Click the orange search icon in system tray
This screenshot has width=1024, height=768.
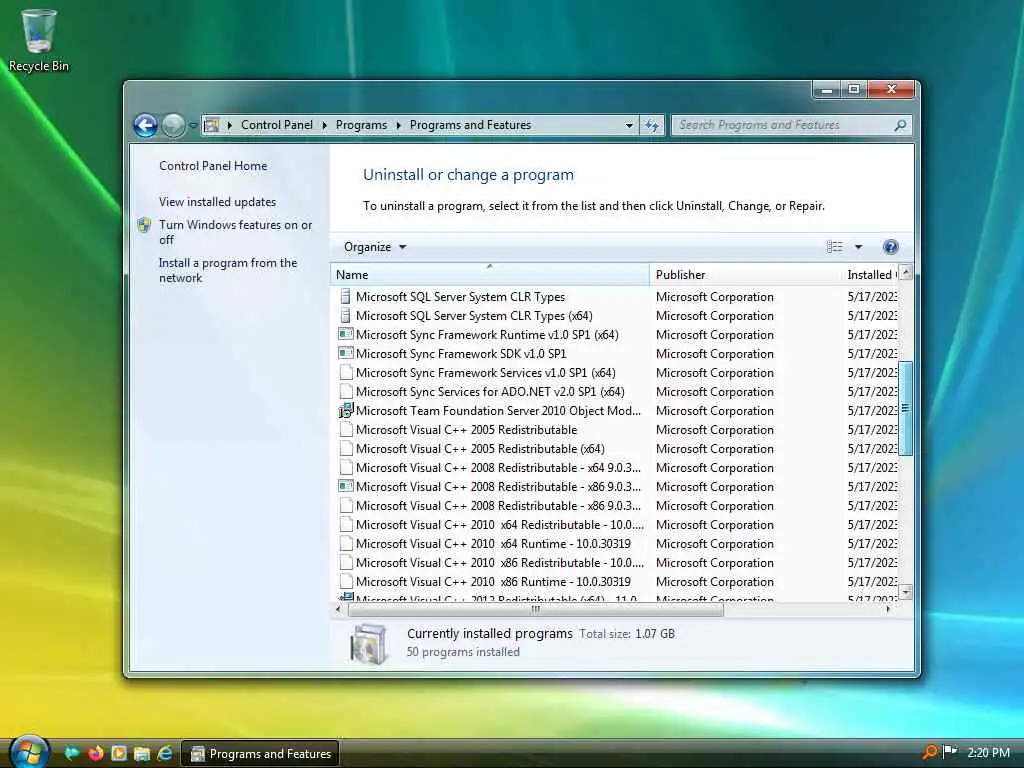click(930, 752)
